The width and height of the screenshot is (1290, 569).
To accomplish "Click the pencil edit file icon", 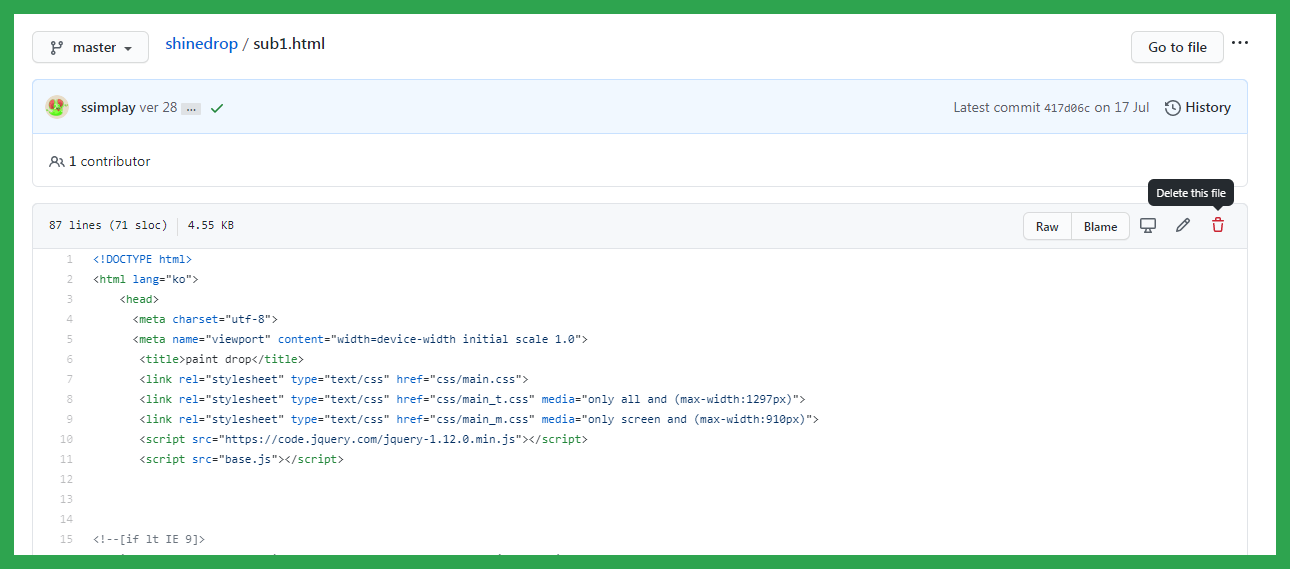I will click(x=1183, y=226).
